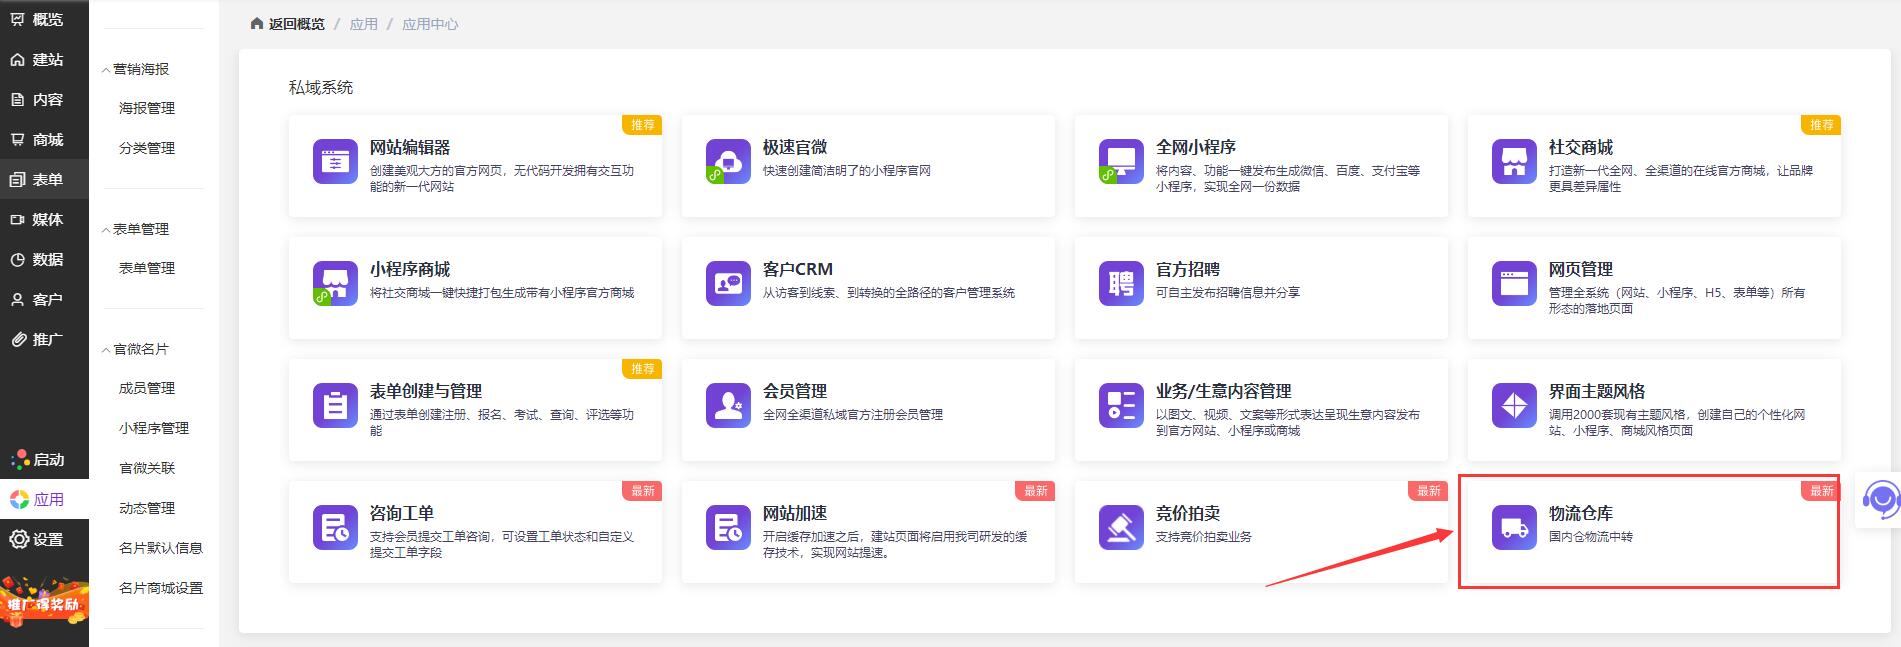Image resolution: width=1901 pixels, height=647 pixels.
Task: Open the 官方招聘 card title
Action: [x=1188, y=269]
